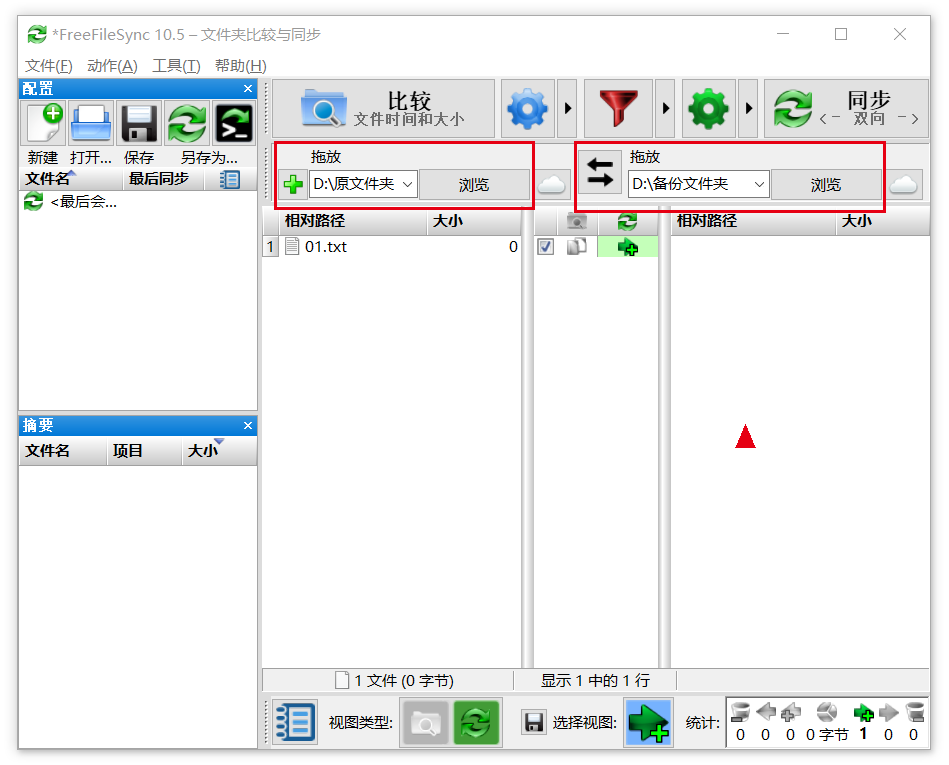Open 动作(A) menu
The image size is (949, 765).
click(x=112, y=65)
